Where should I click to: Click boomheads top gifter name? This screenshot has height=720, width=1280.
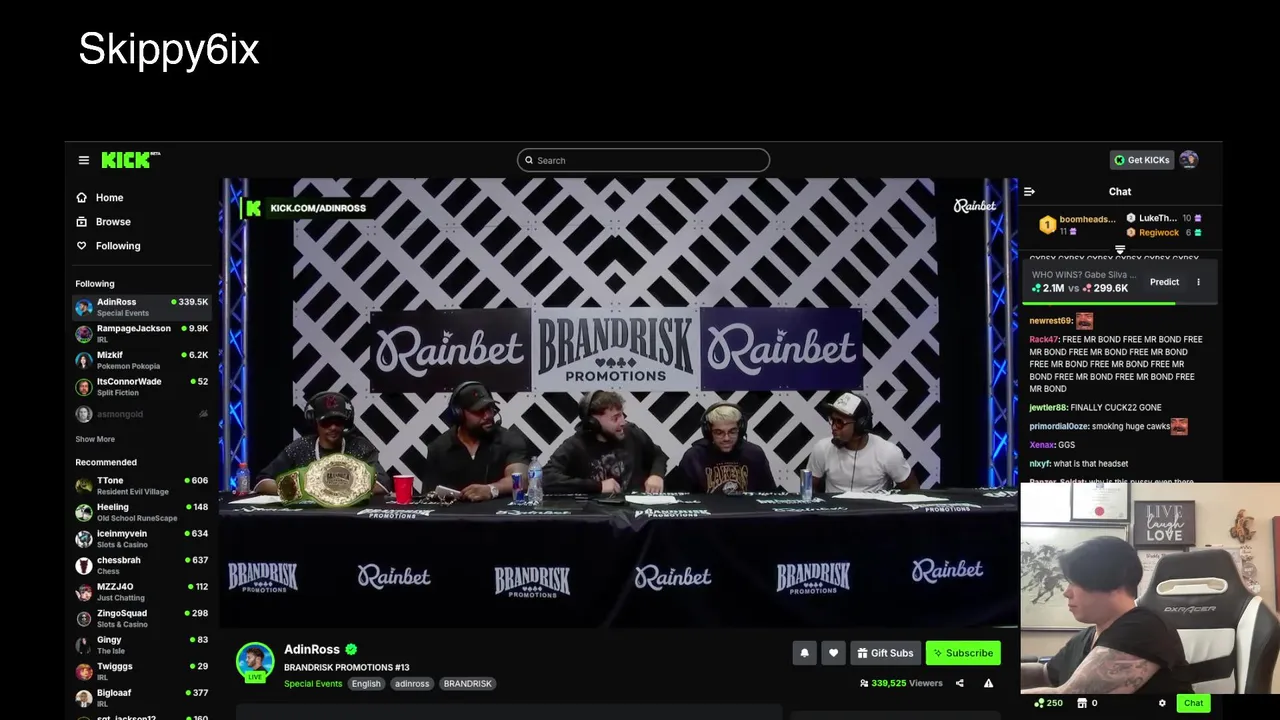coord(1087,219)
